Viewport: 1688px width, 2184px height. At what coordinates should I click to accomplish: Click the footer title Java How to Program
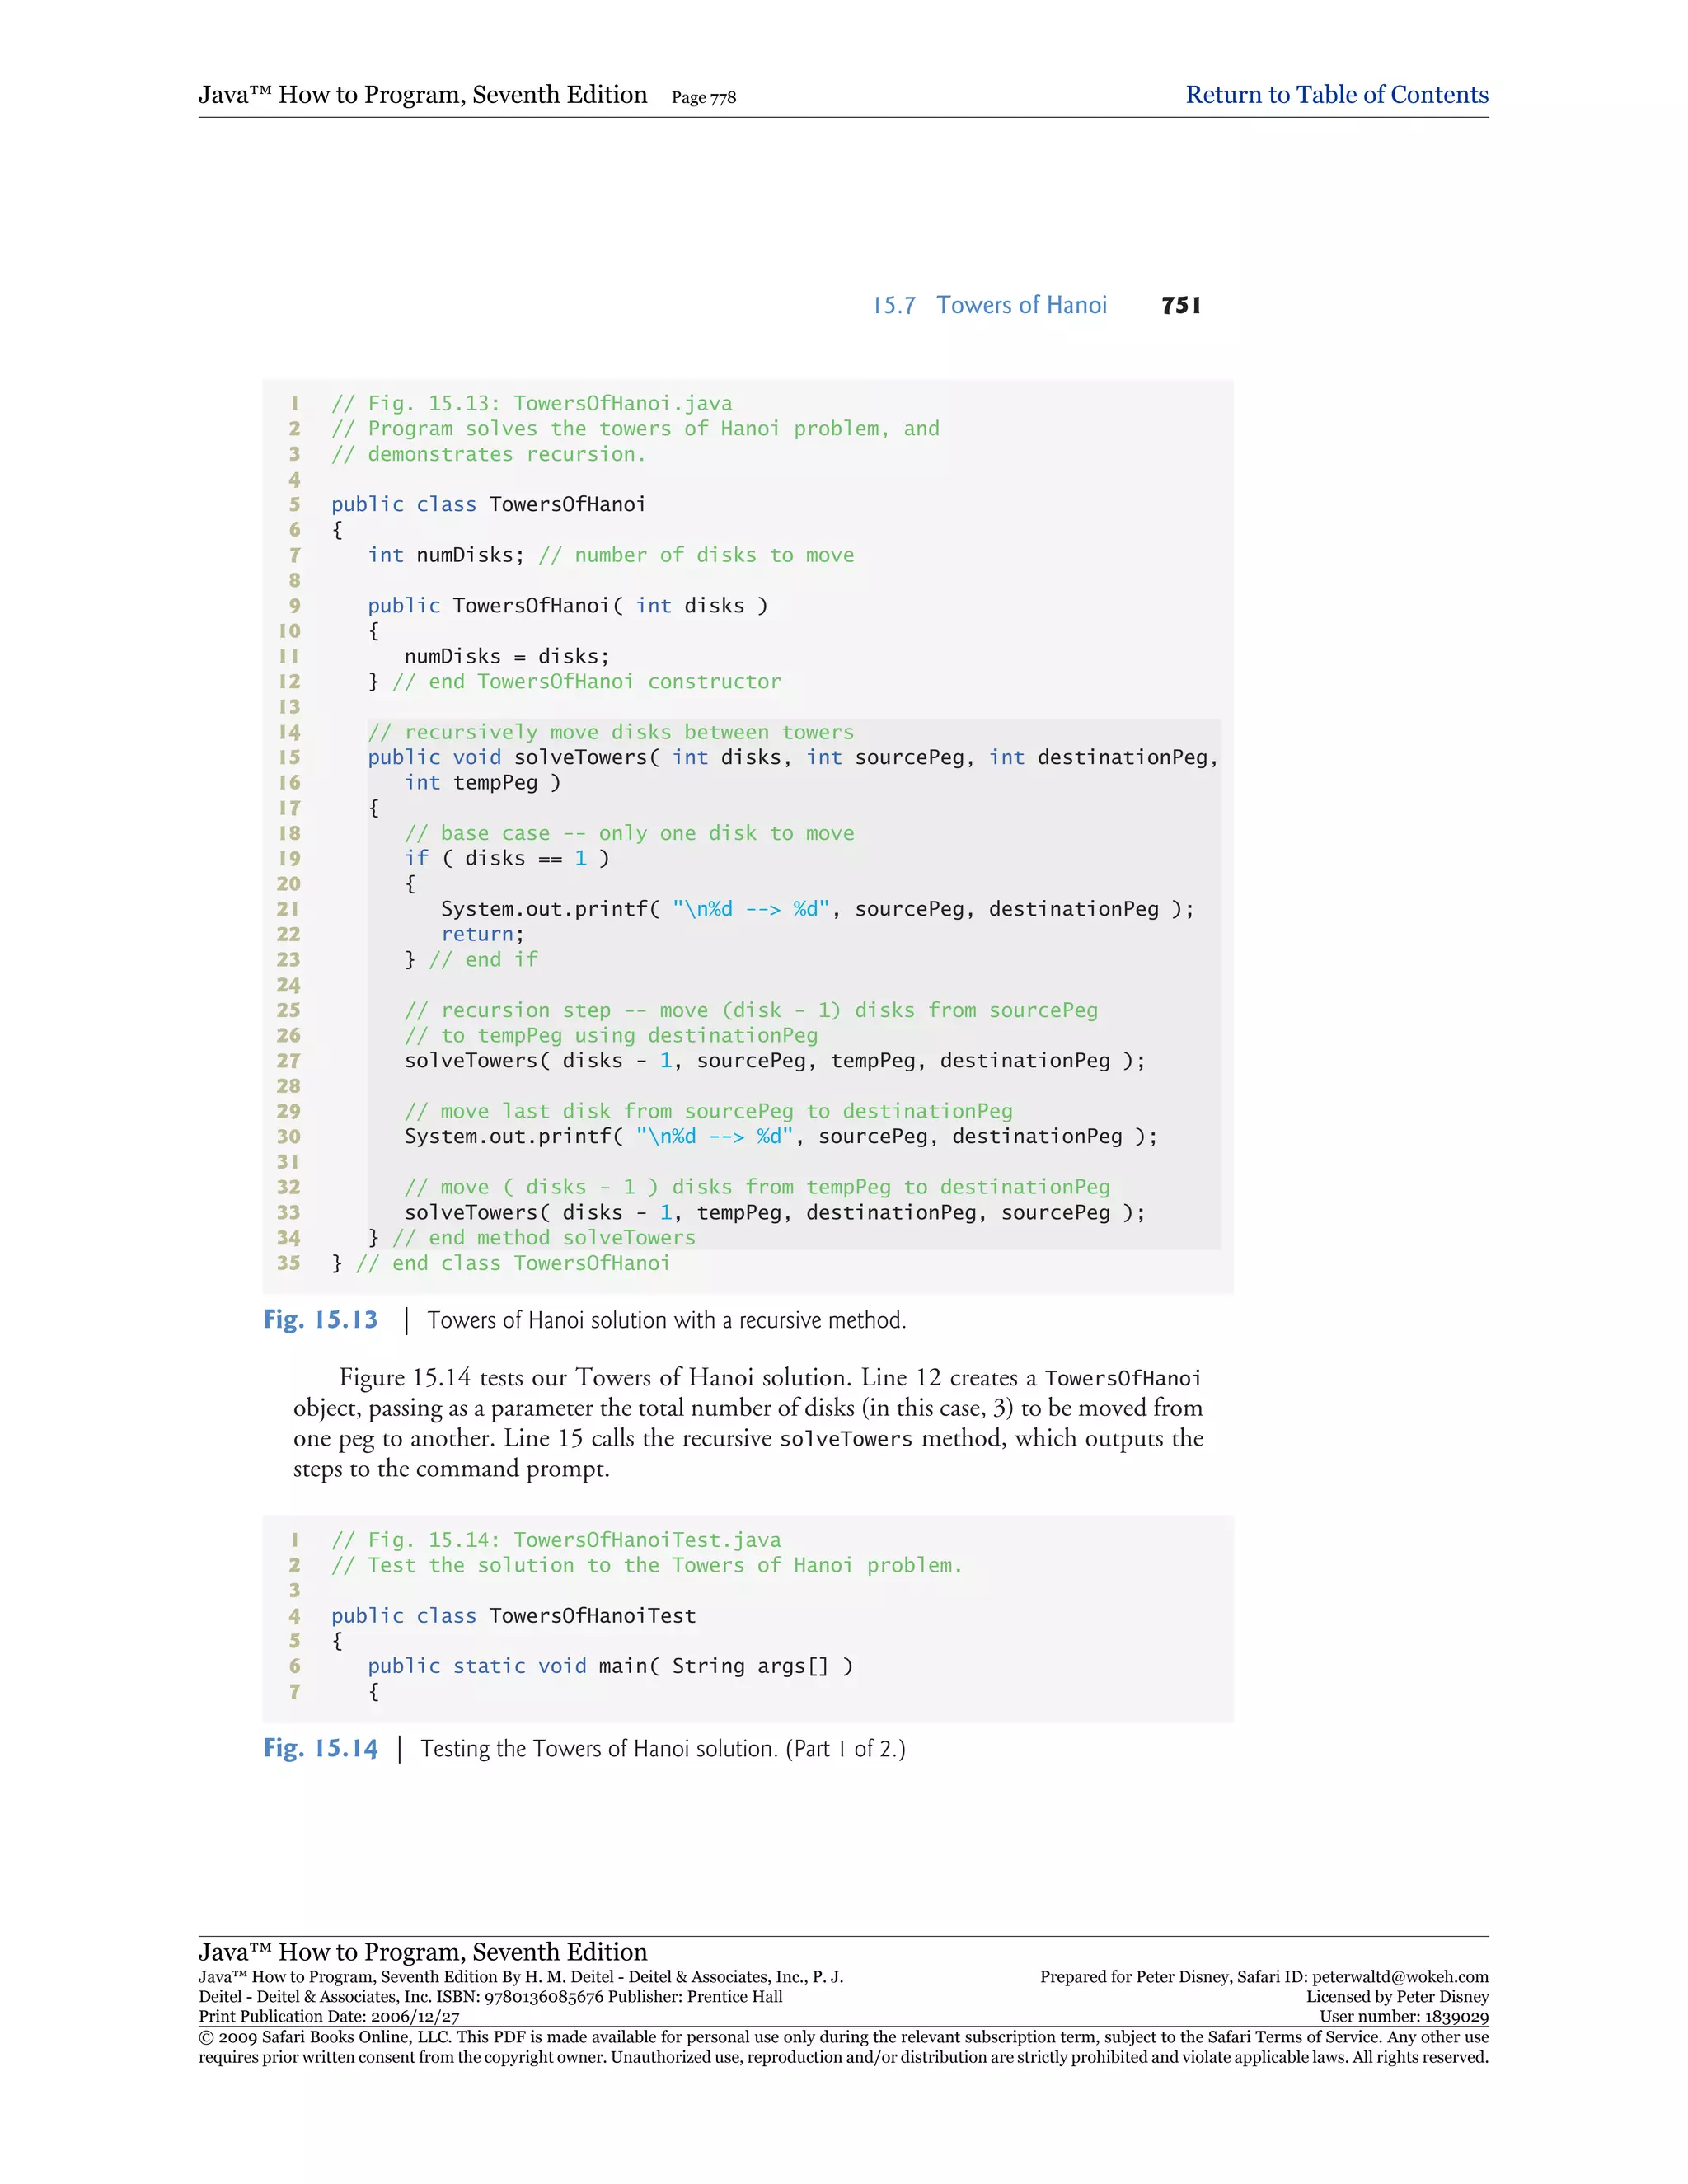(x=422, y=1952)
